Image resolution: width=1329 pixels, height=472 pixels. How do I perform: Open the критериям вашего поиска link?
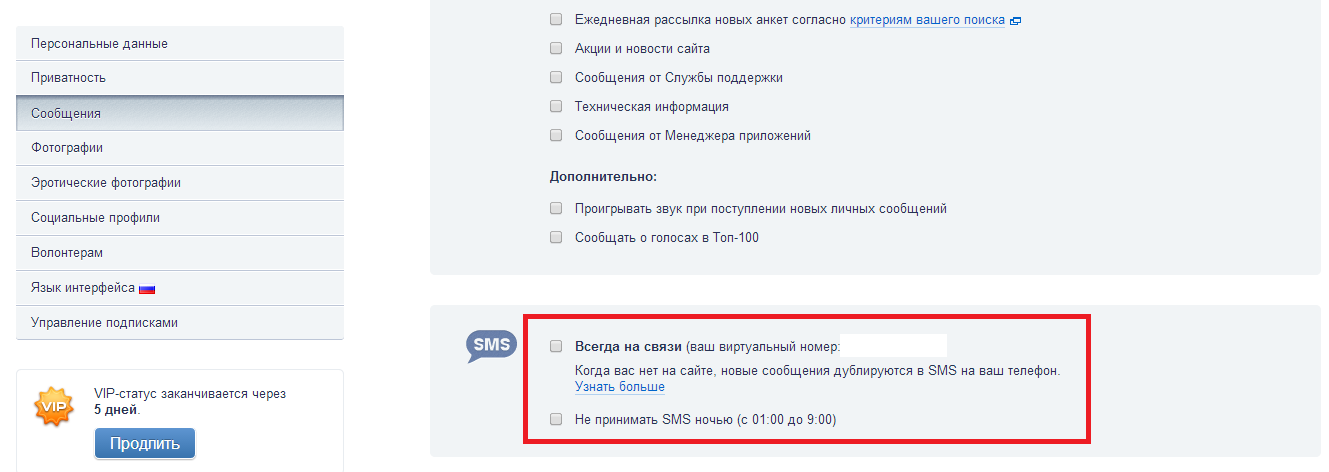tap(928, 20)
